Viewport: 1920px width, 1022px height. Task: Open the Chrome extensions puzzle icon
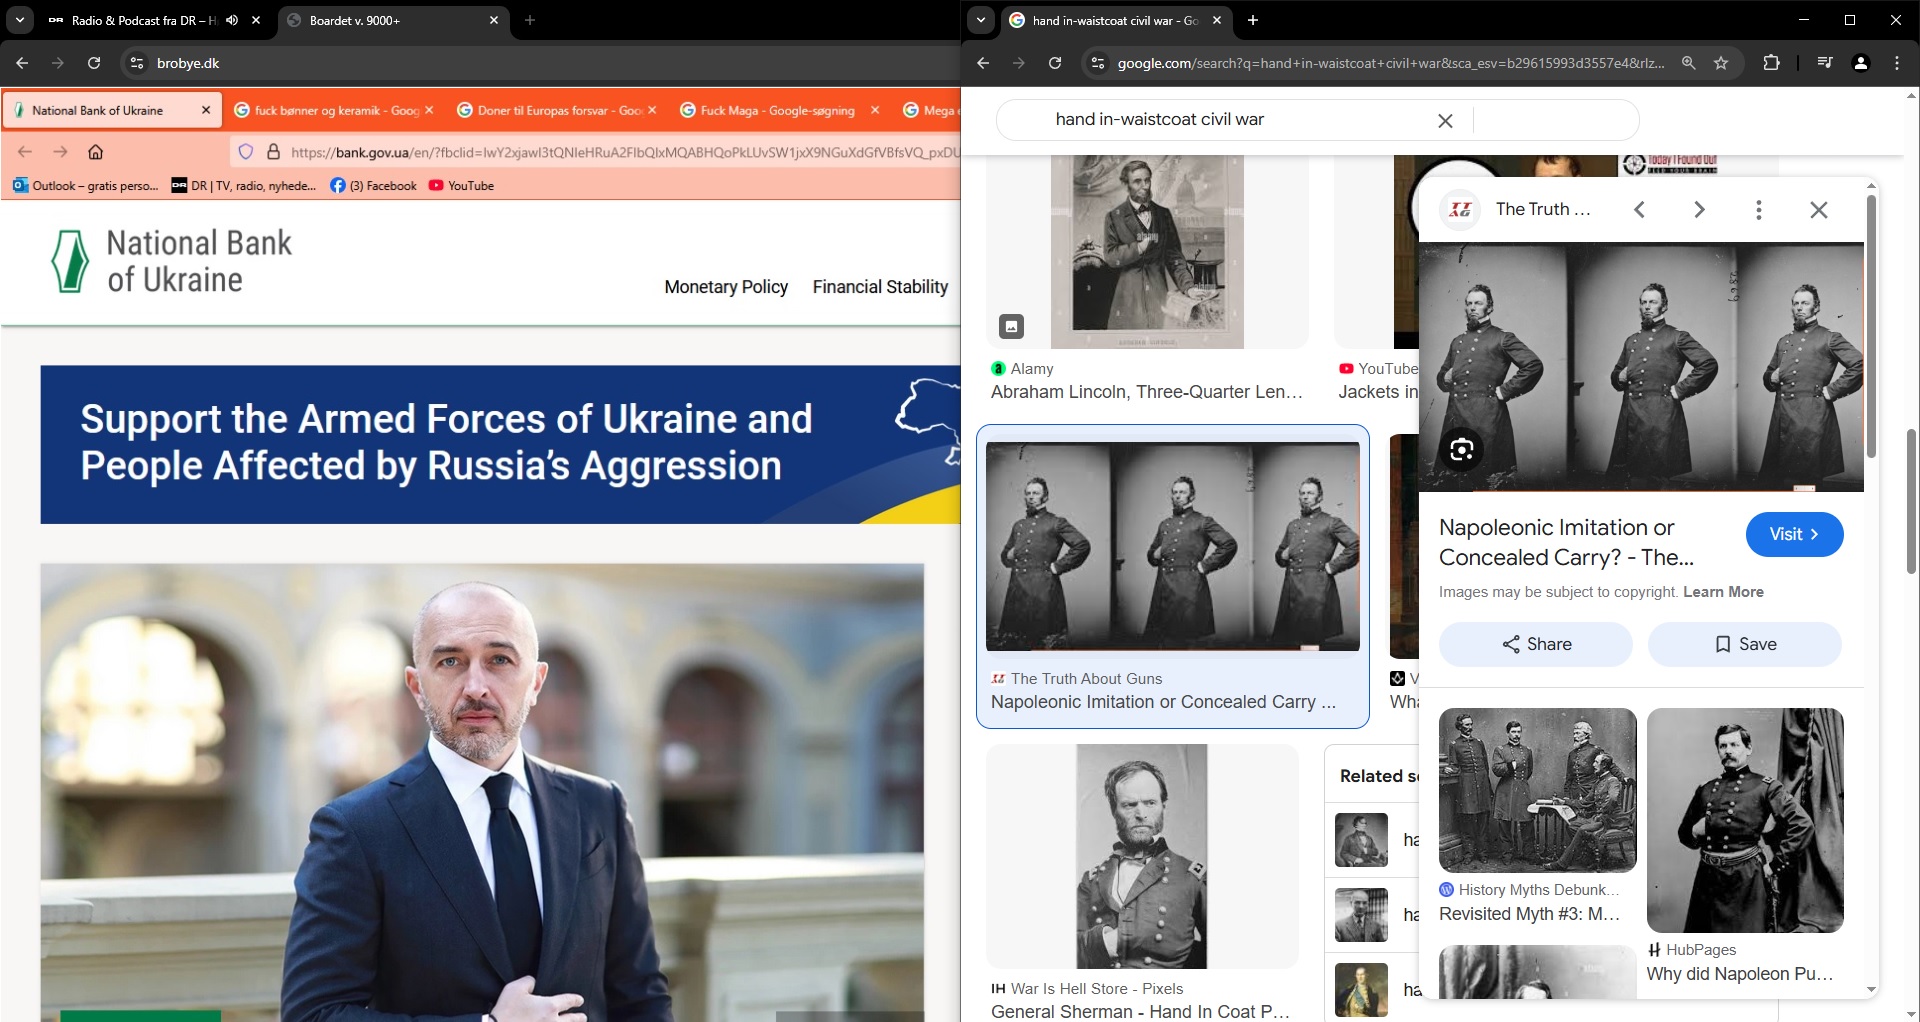1771,63
